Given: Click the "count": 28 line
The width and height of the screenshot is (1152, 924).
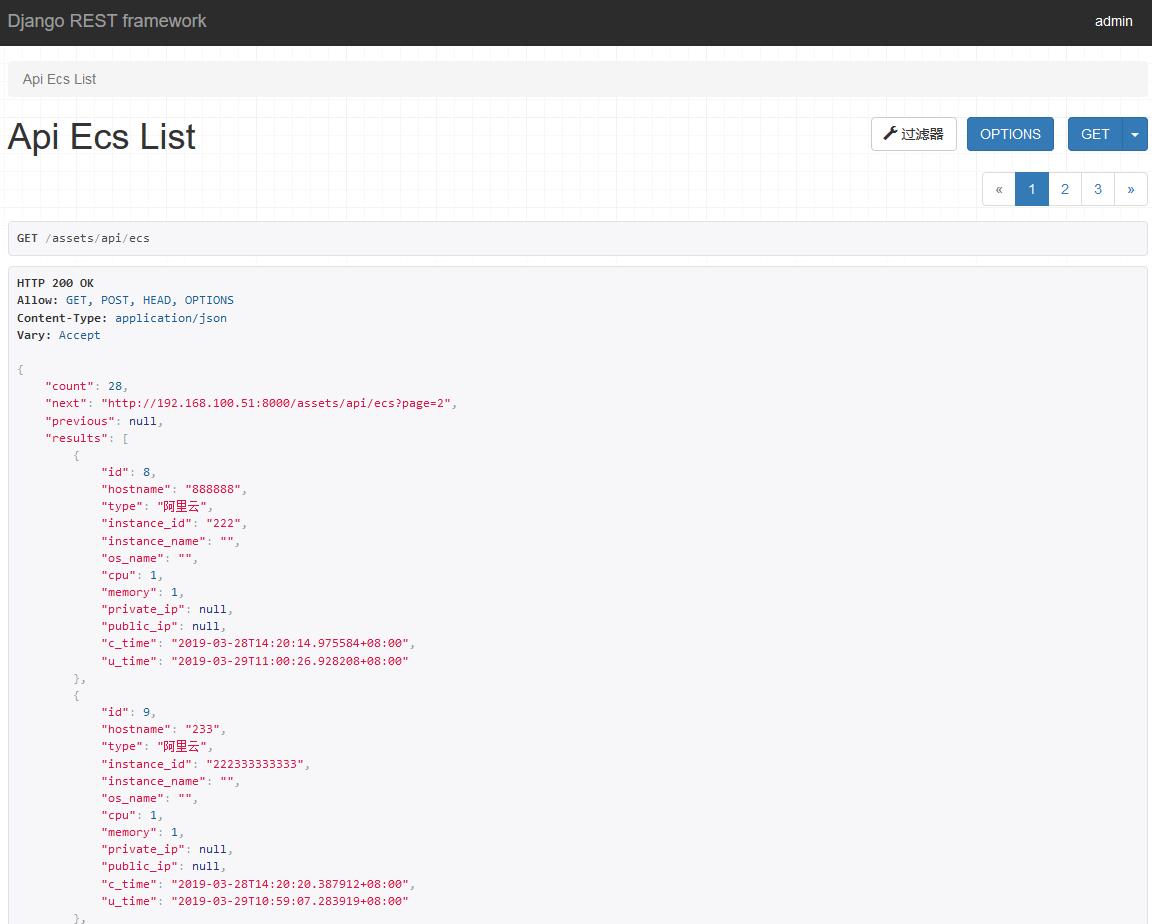Looking at the screenshot, I should (x=86, y=386).
